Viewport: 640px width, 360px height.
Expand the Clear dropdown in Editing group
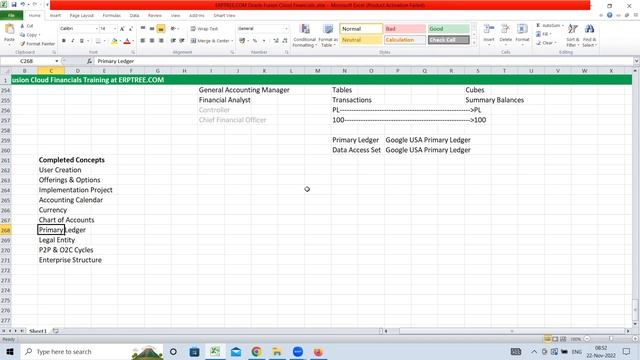[x=556, y=43]
